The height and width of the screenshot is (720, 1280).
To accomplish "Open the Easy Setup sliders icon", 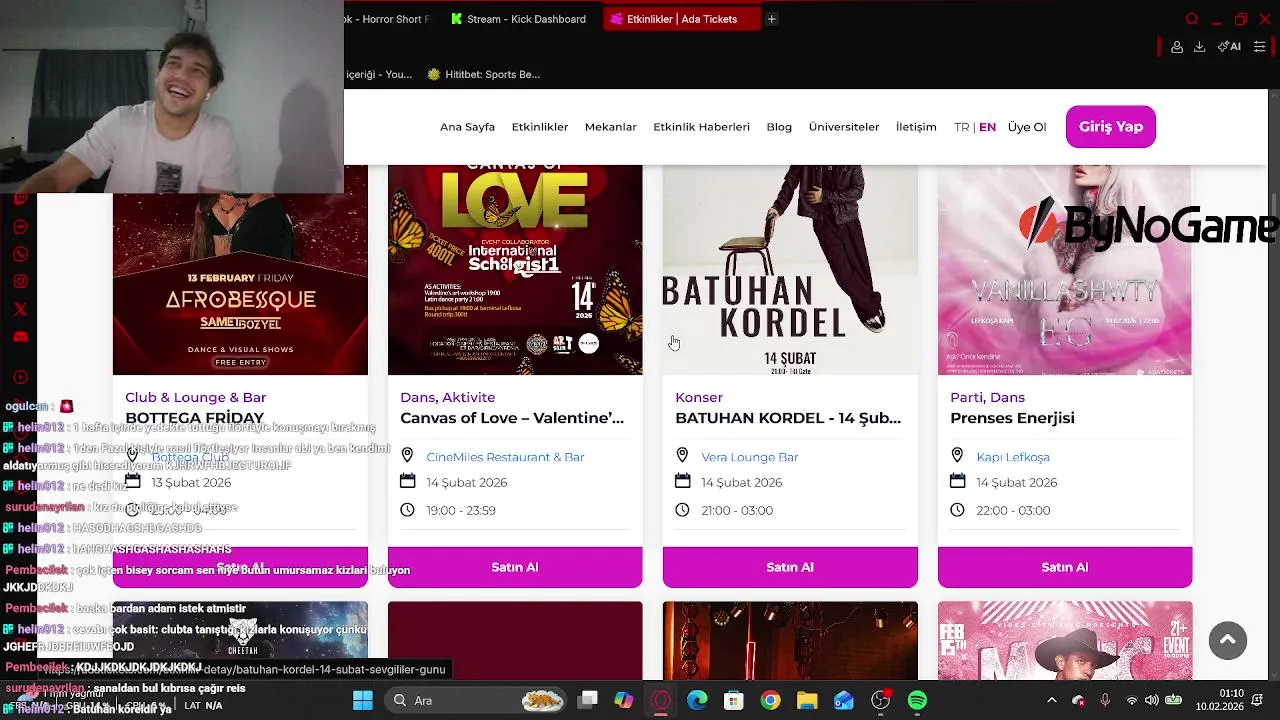I will tap(1259, 47).
